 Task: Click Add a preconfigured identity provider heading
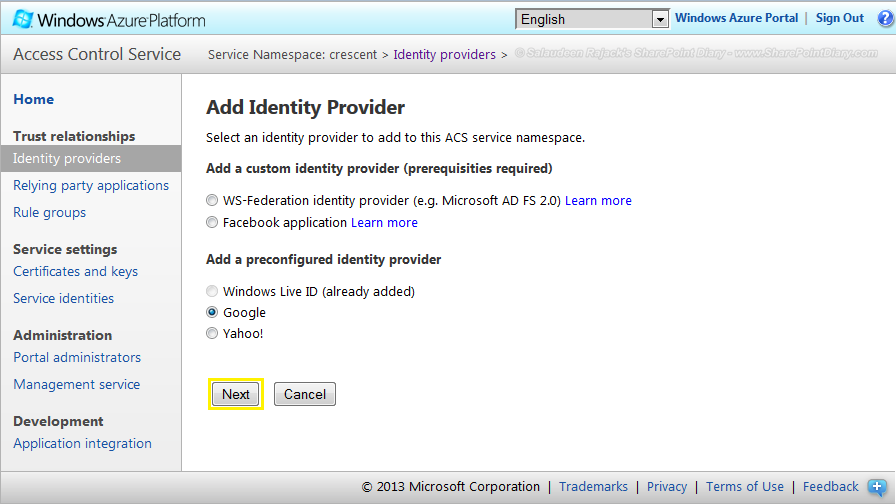(x=323, y=259)
